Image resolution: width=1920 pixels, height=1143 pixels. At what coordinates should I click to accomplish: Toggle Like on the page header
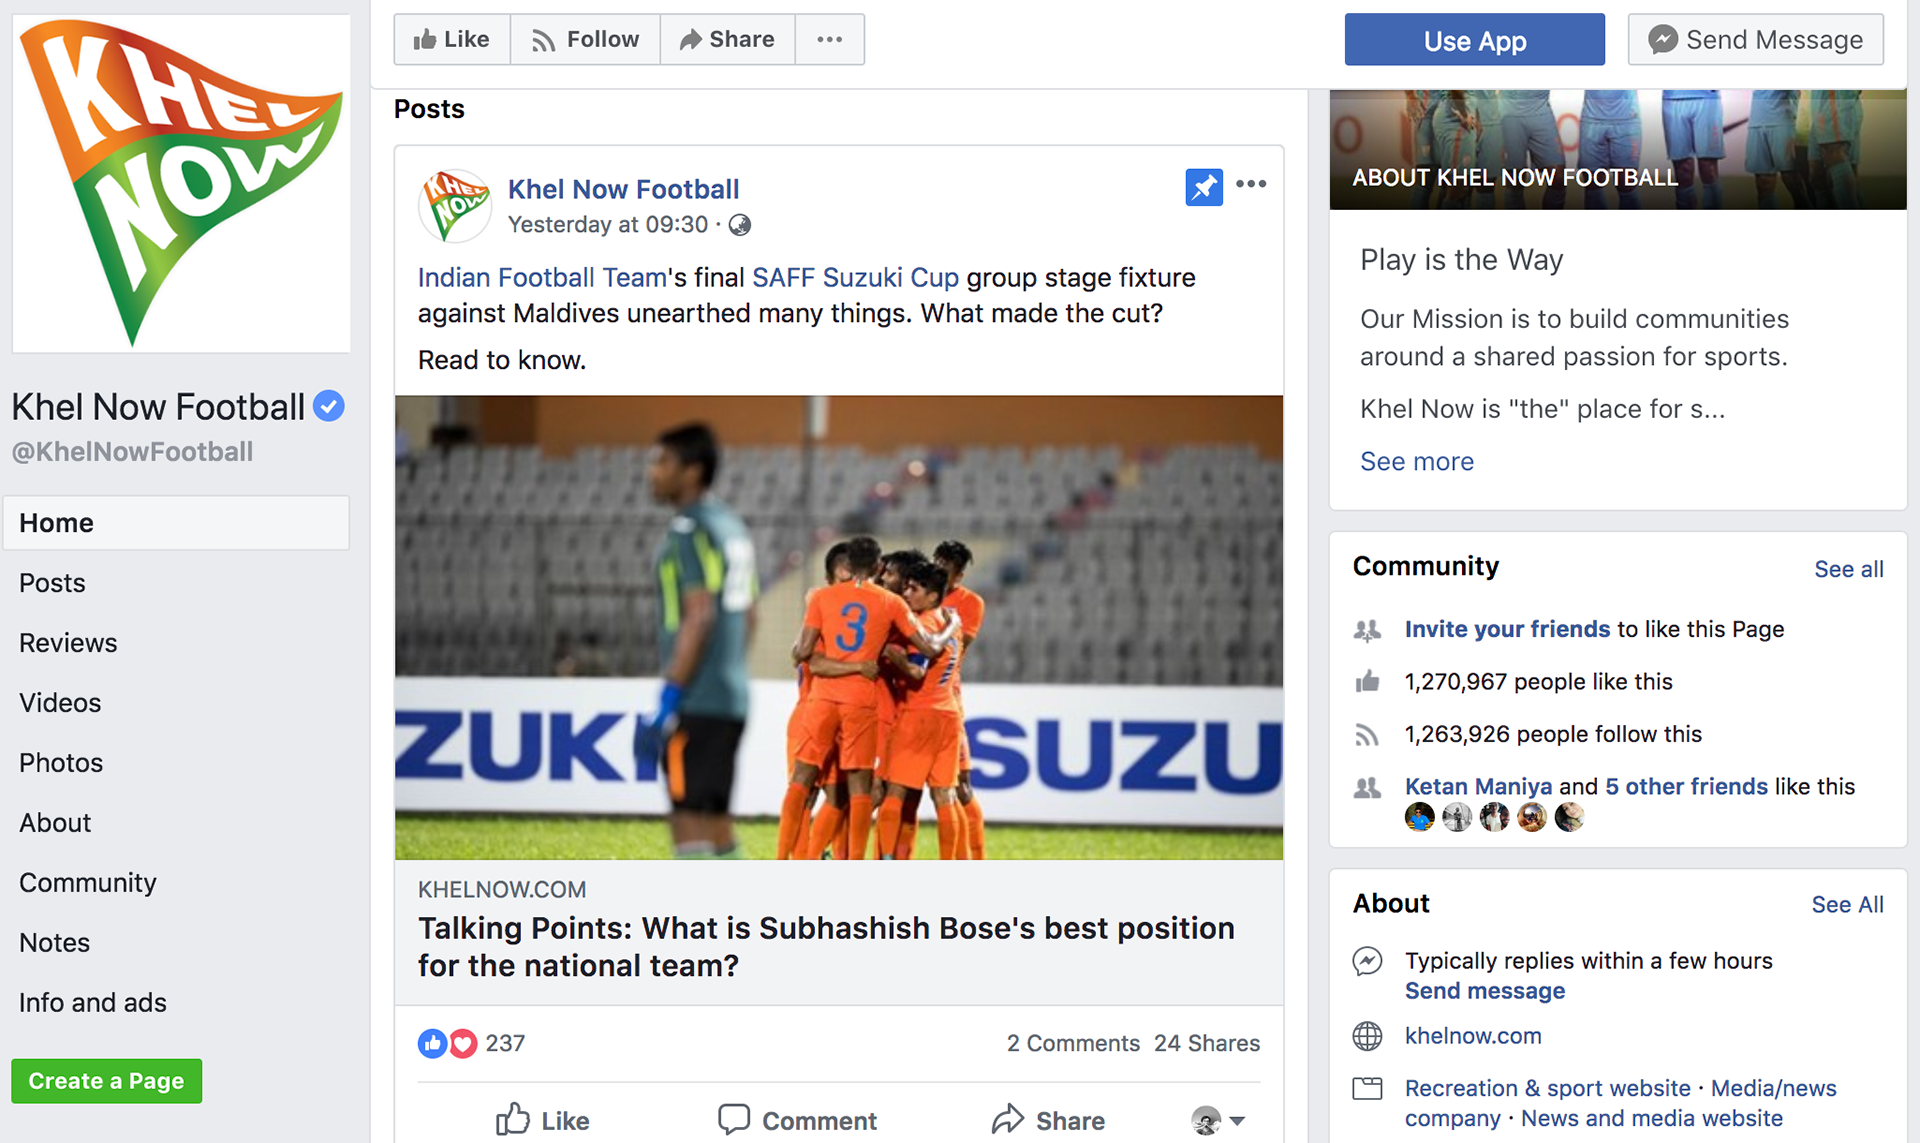[452, 40]
